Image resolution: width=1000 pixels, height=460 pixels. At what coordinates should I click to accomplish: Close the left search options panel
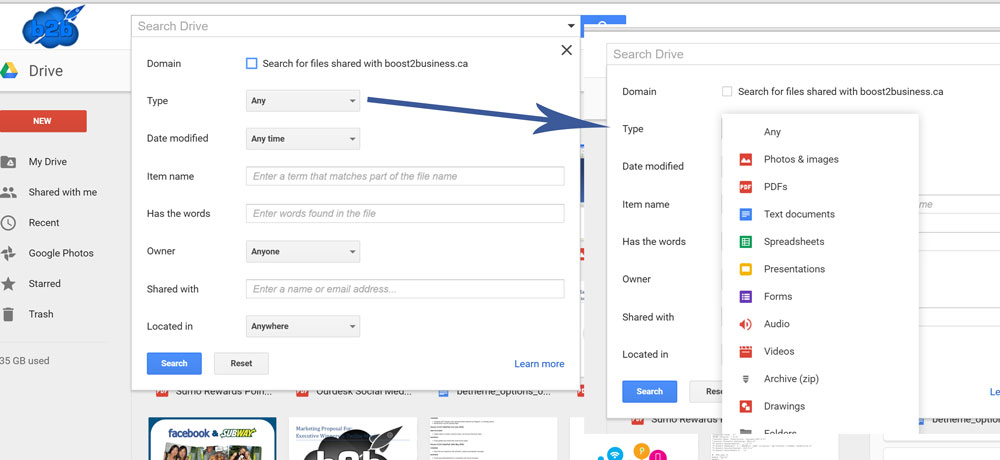(566, 50)
